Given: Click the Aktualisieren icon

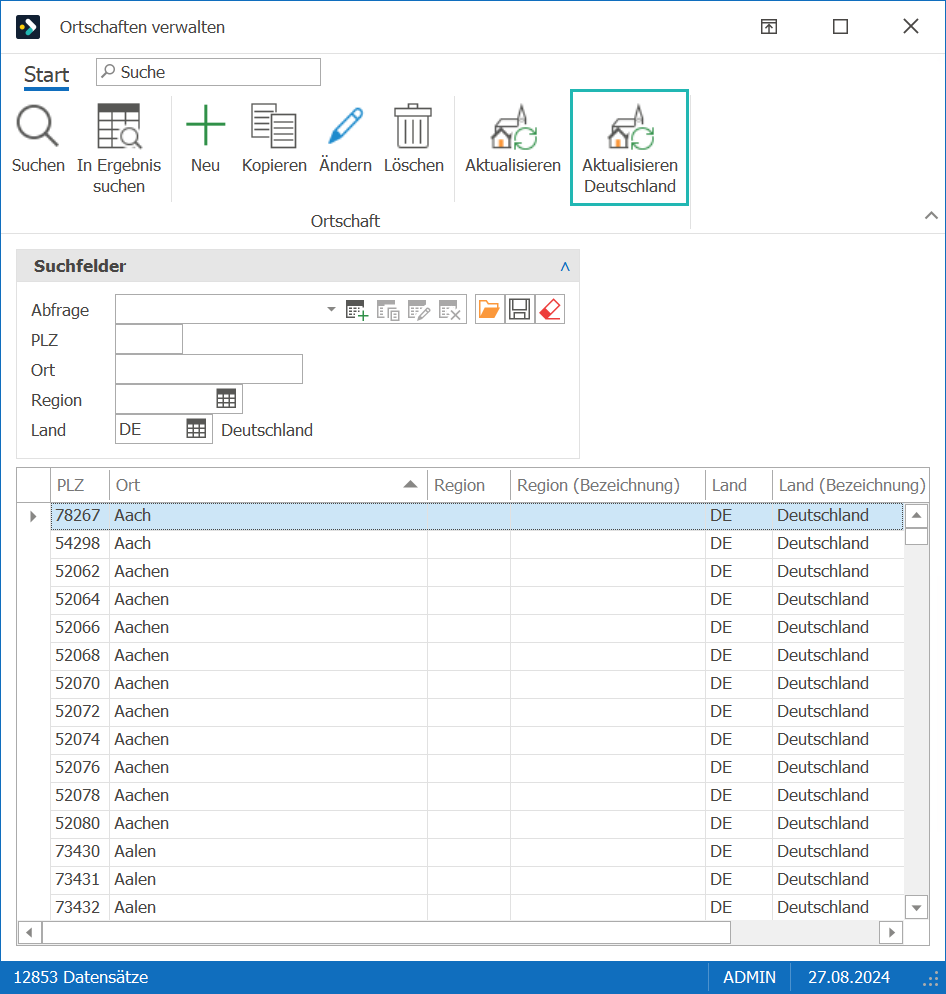Looking at the screenshot, I should coord(513,127).
